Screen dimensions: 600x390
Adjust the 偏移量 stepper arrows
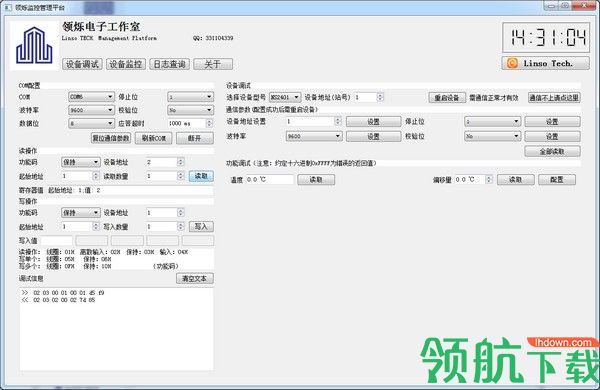[x=489, y=179]
